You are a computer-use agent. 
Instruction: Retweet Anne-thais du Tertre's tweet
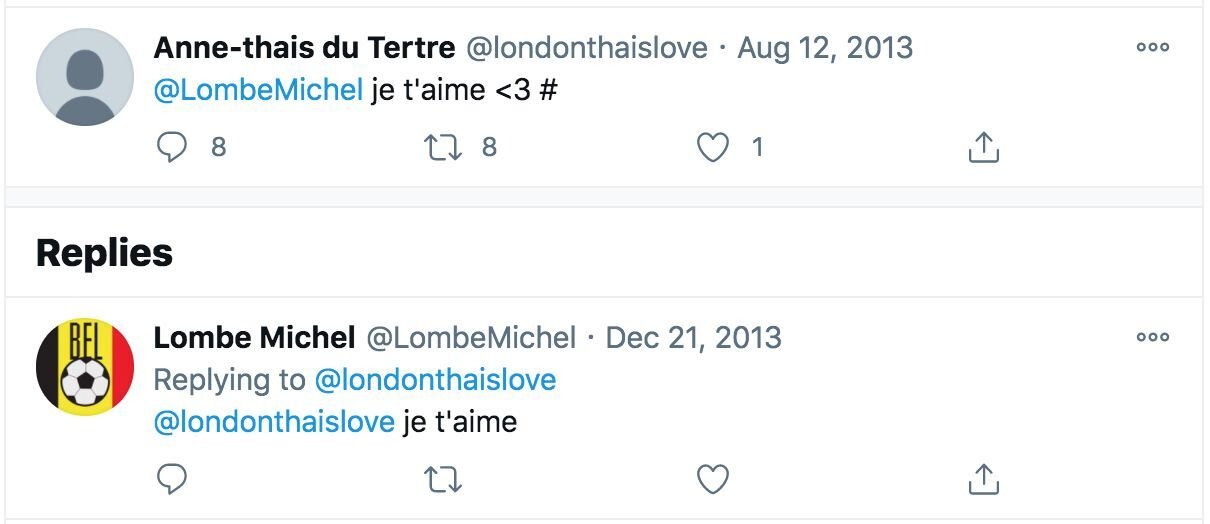point(442,148)
